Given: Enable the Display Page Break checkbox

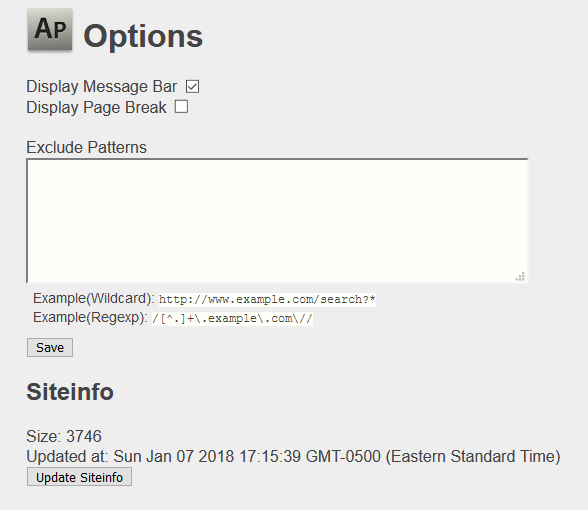Looking at the screenshot, I should pyautogui.click(x=182, y=106).
